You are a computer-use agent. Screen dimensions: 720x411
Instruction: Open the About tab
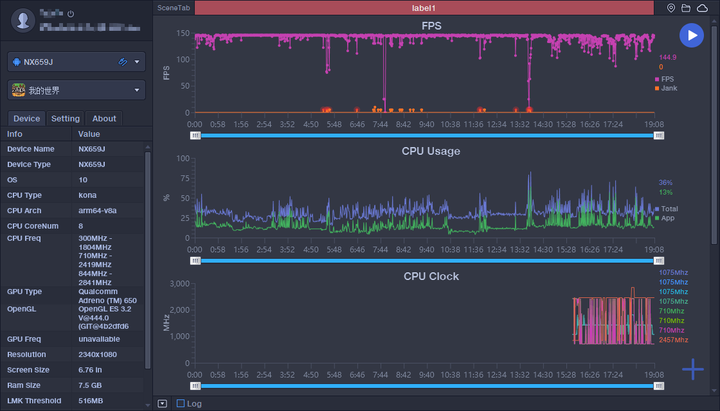point(104,118)
